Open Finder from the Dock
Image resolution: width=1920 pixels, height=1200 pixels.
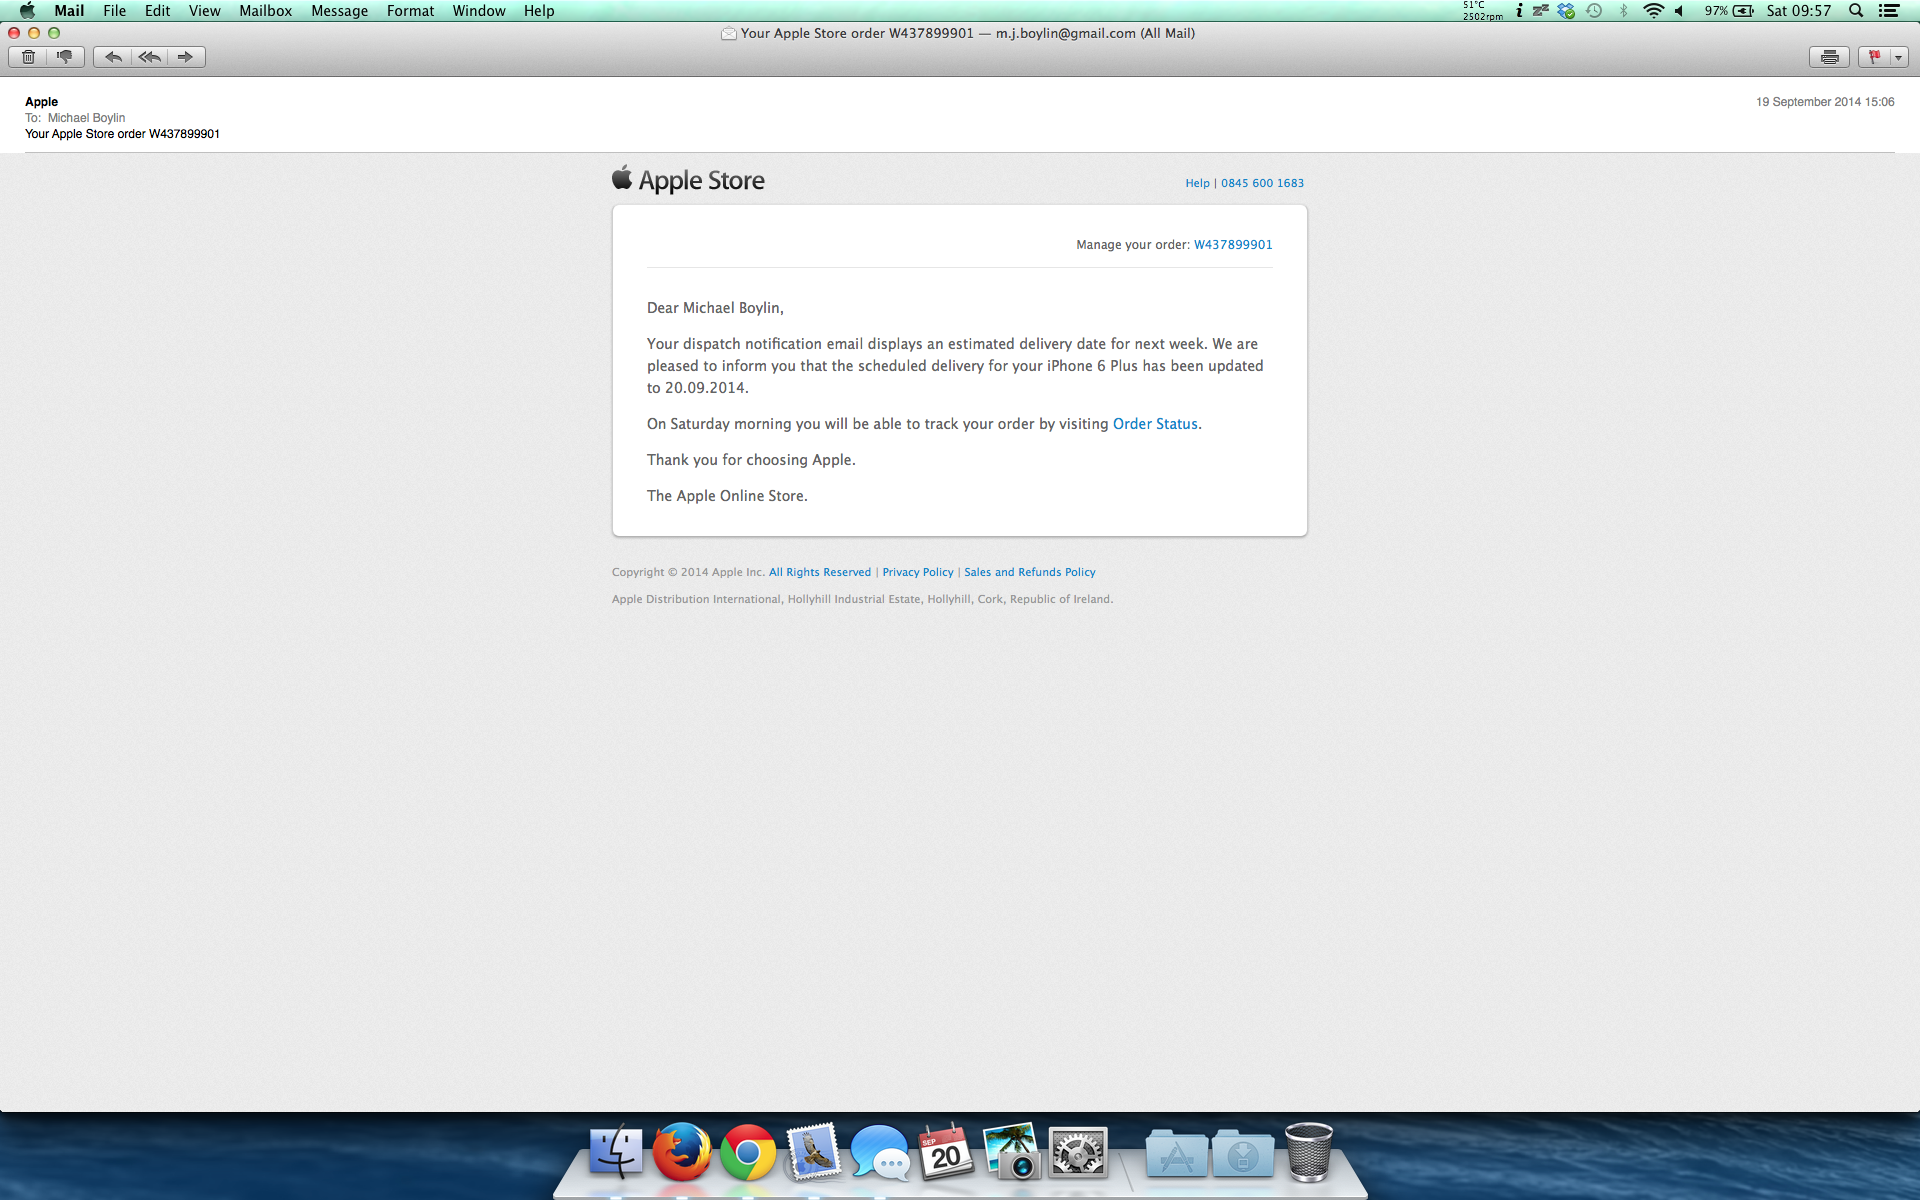[616, 1153]
